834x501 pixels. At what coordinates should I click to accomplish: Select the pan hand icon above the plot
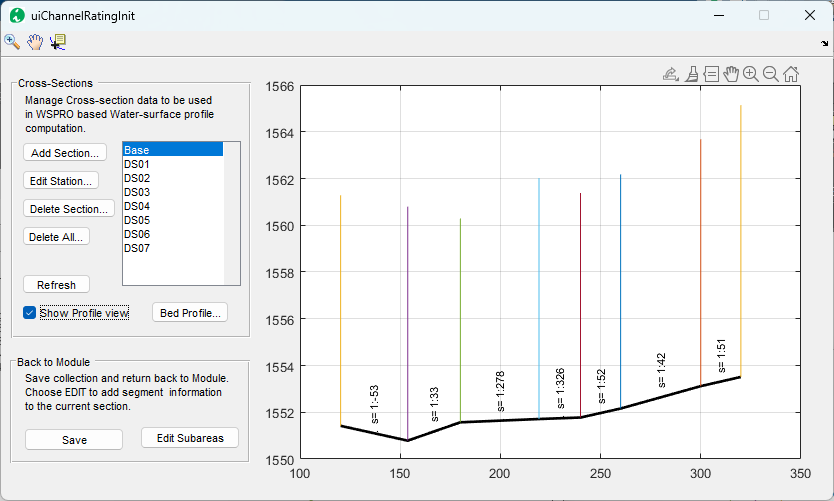[x=731, y=74]
